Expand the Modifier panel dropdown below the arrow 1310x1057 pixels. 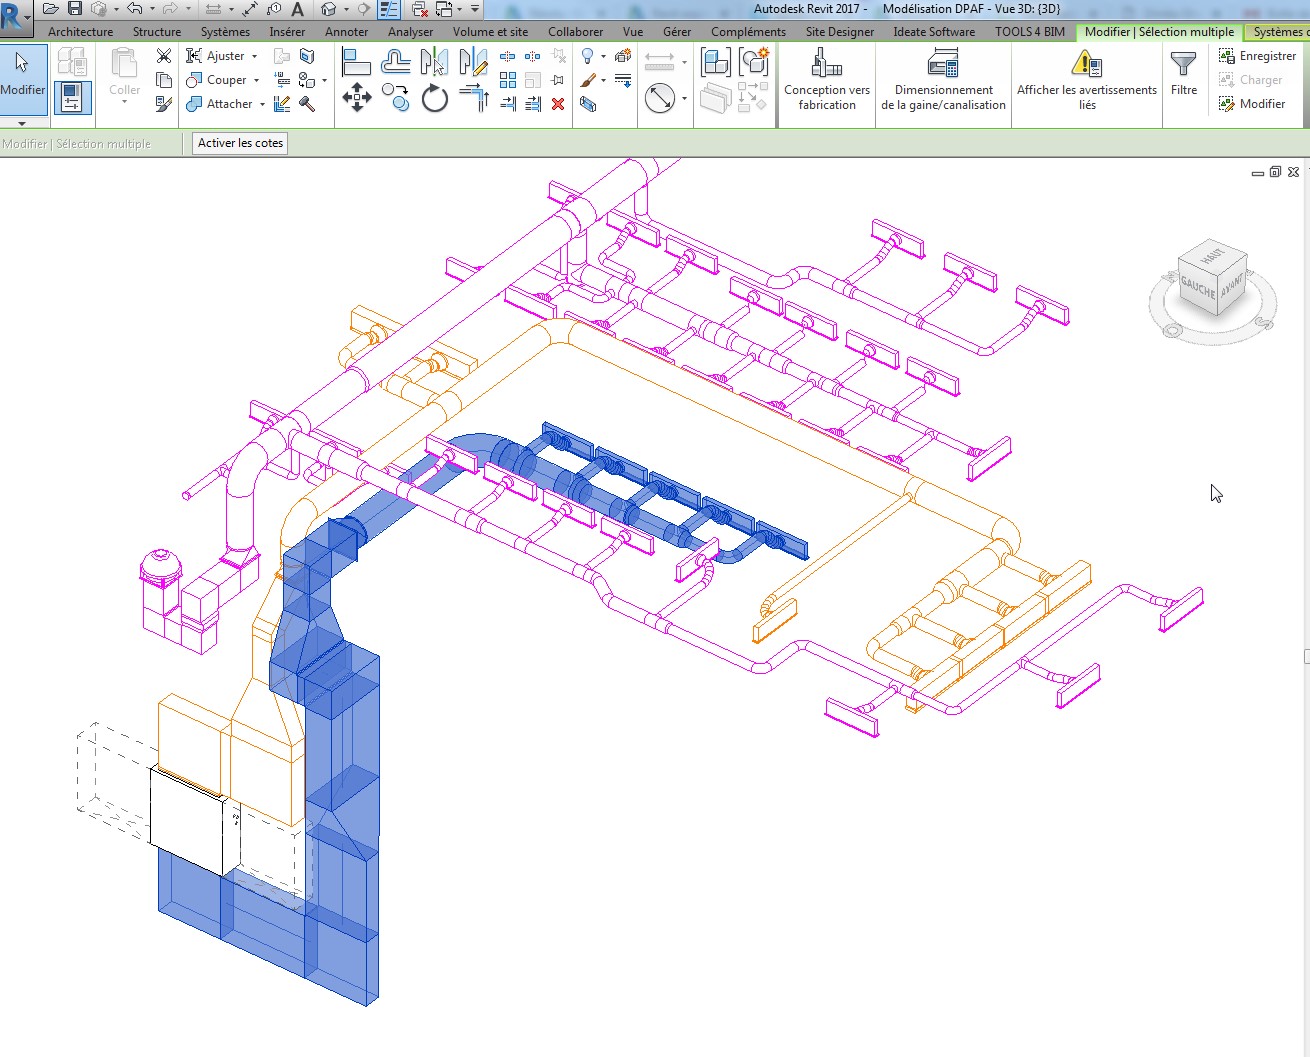coord(22,124)
